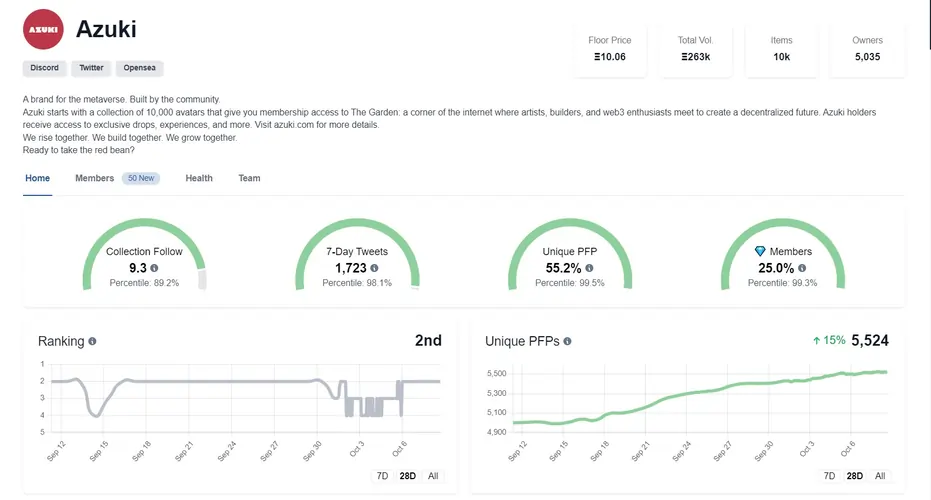Click the Total Vol. stat card
931x500 pixels.
point(695,50)
